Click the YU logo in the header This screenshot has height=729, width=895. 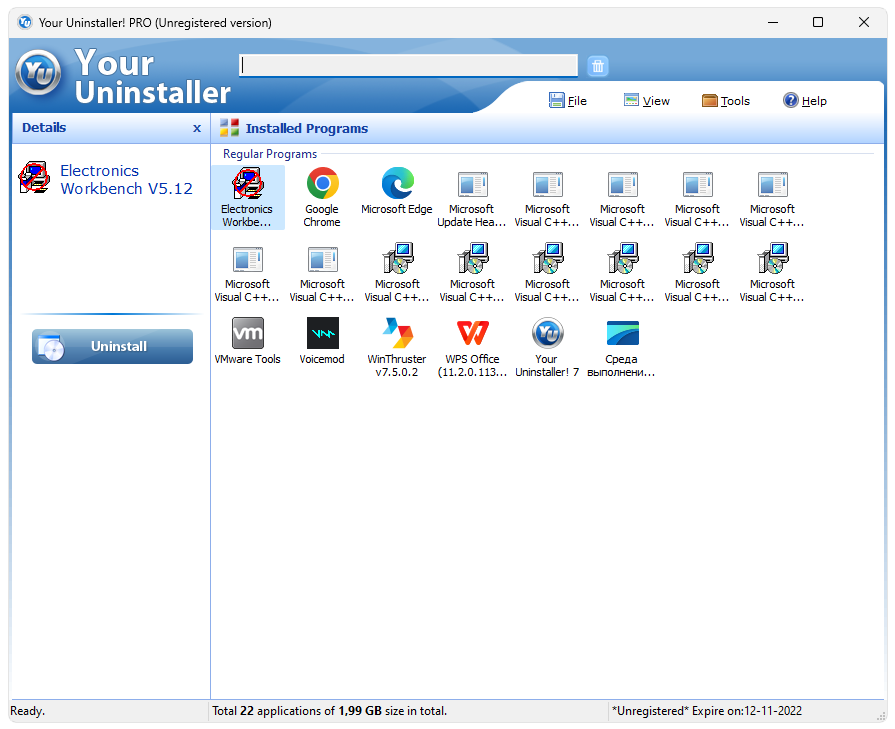(38, 73)
